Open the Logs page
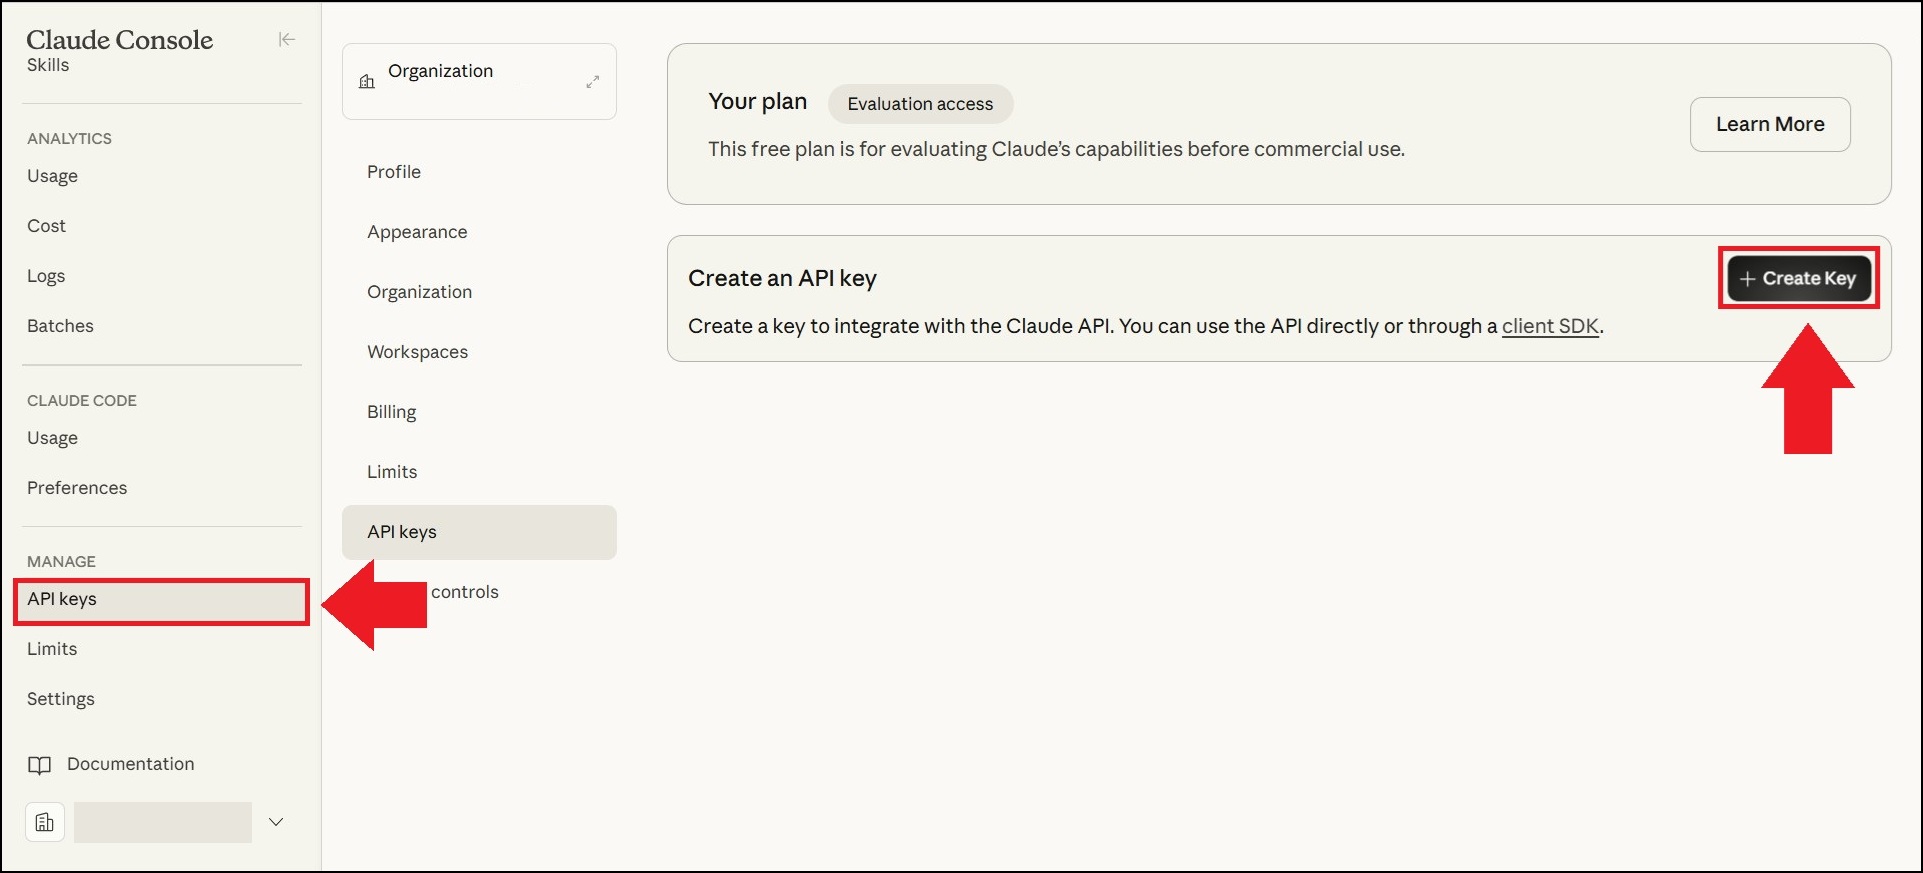This screenshot has width=1923, height=873. [x=46, y=276]
